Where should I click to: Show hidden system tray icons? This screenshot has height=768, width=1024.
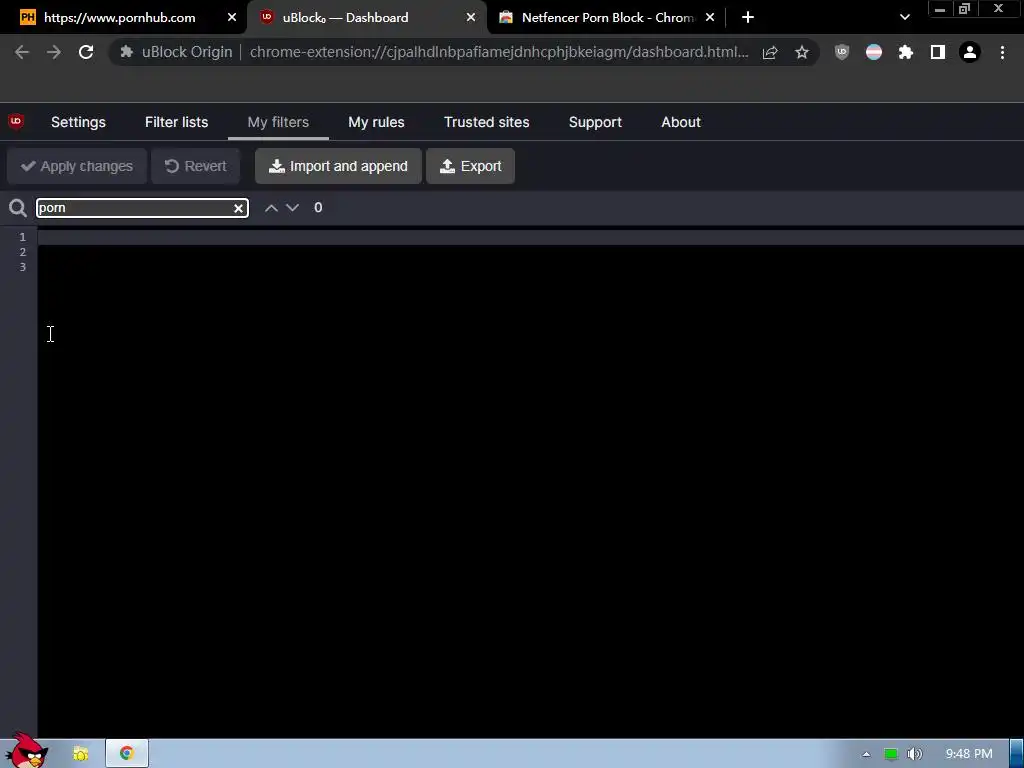(x=866, y=754)
